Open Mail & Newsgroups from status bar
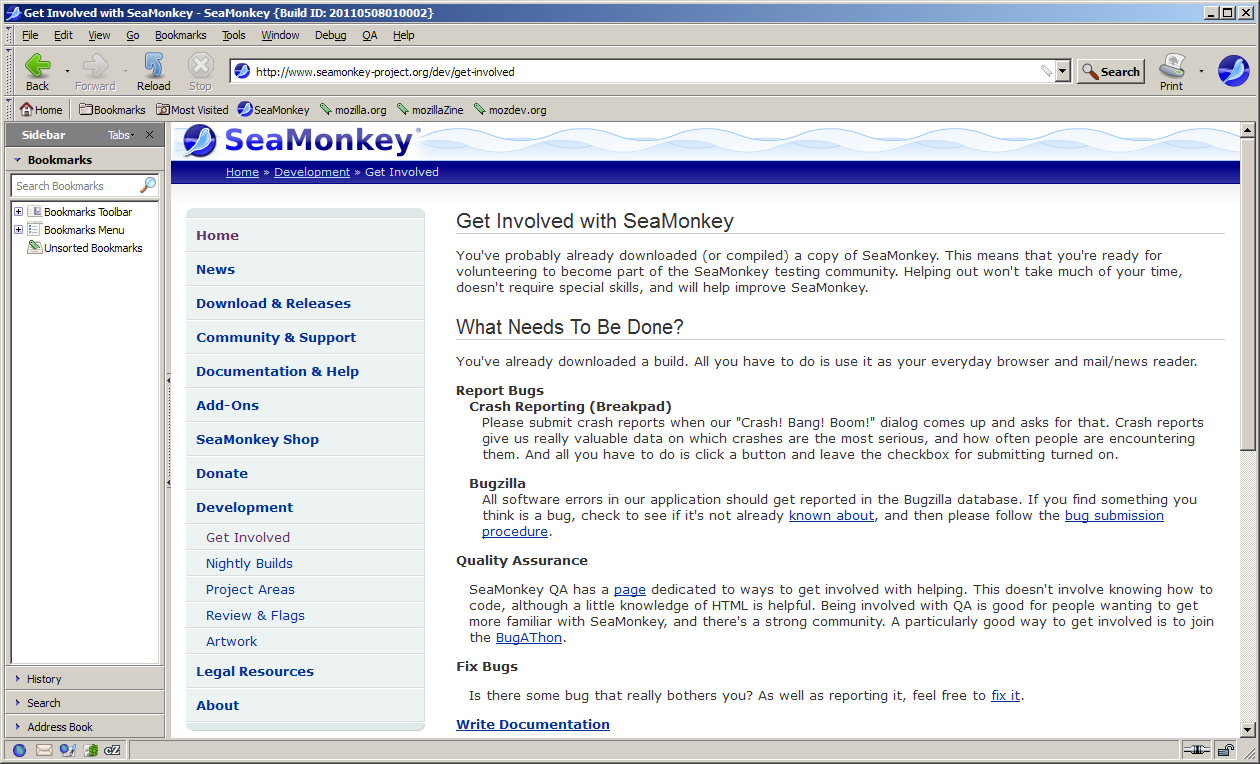This screenshot has height=764, width=1260. click(x=44, y=750)
